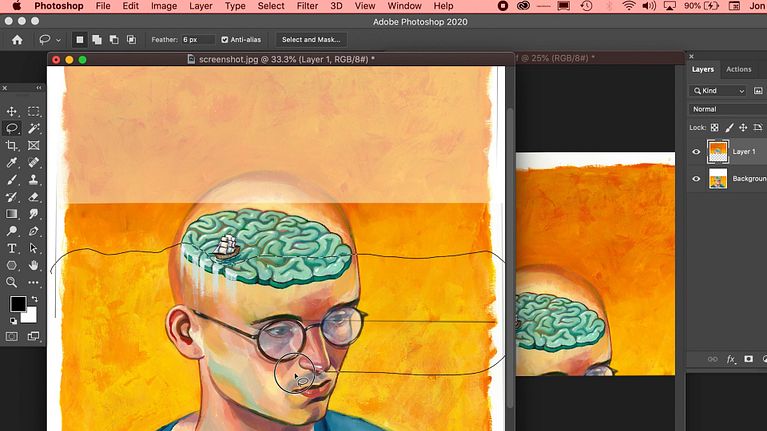Screen dimensions: 767x431
Task: Hide the Background layer visibility
Action: click(696, 179)
